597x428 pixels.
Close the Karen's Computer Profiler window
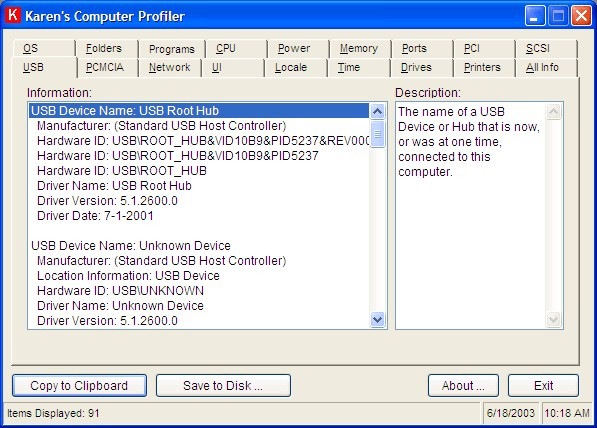(x=581, y=16)
